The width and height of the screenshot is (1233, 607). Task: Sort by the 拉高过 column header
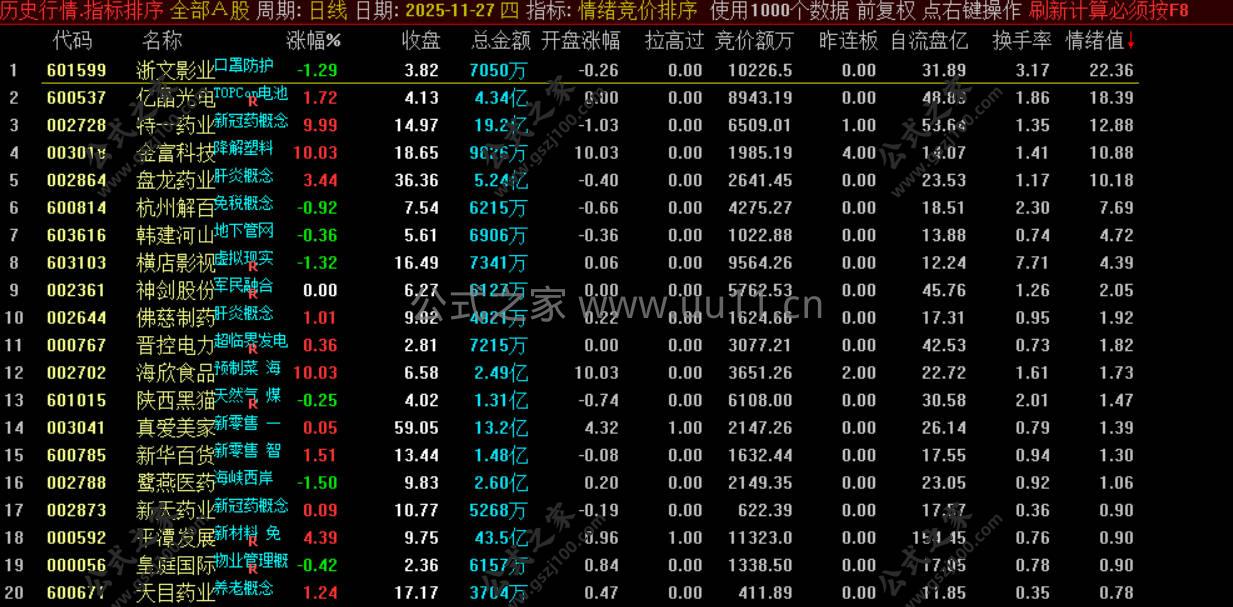(674, 41)
